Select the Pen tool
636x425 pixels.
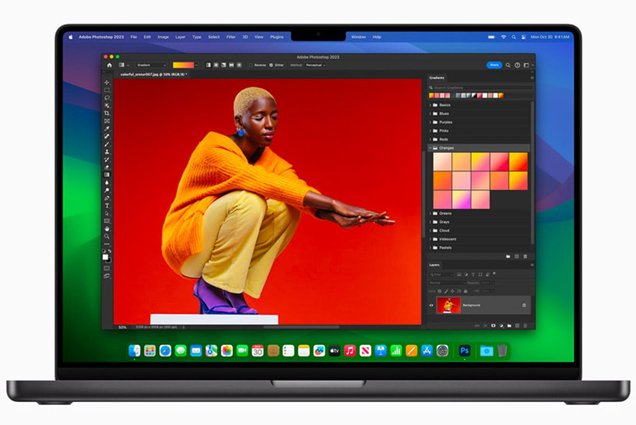[x=107, y=198]
